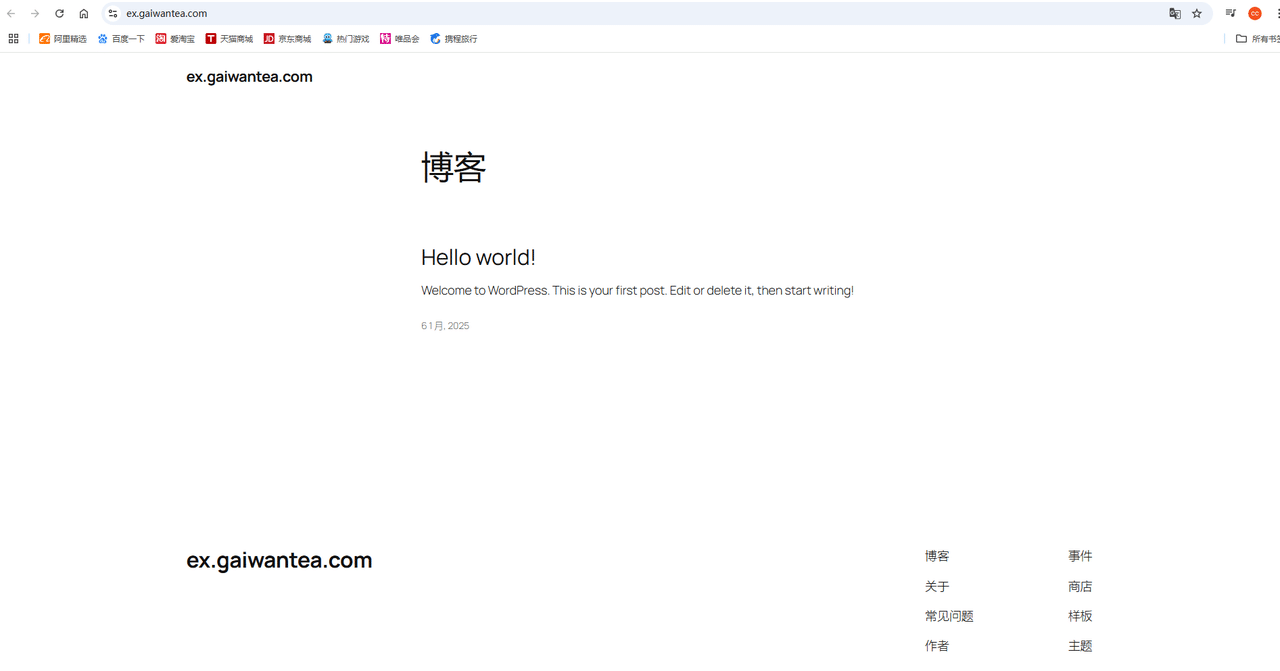Go back using the browser back arrow
This screenshot has width=1280, height=671.
click(x=11, y=13)
